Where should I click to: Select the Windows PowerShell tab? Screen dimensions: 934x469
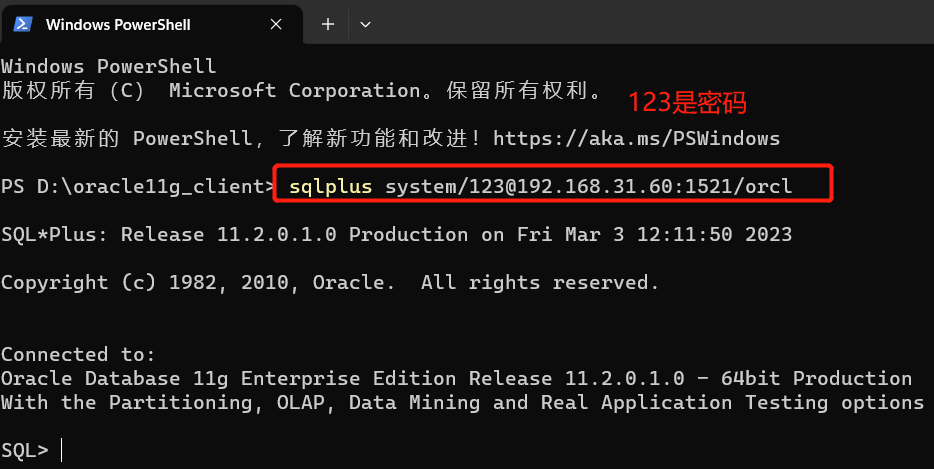tap(151, 24)
